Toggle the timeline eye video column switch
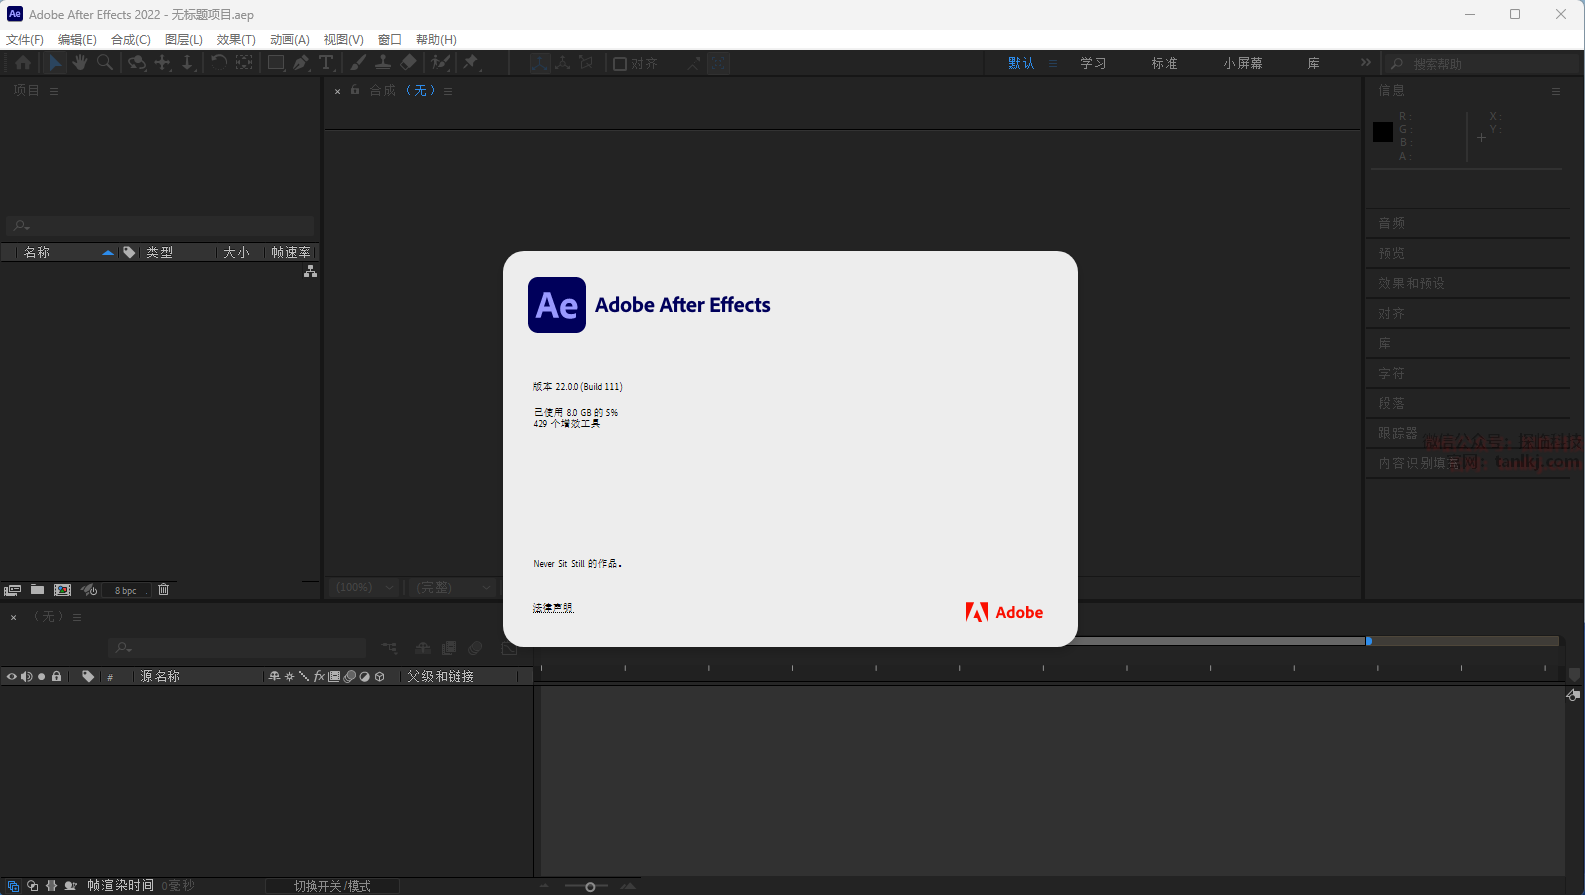Viewport: 1585px width, 895px height. coord(12,677)
